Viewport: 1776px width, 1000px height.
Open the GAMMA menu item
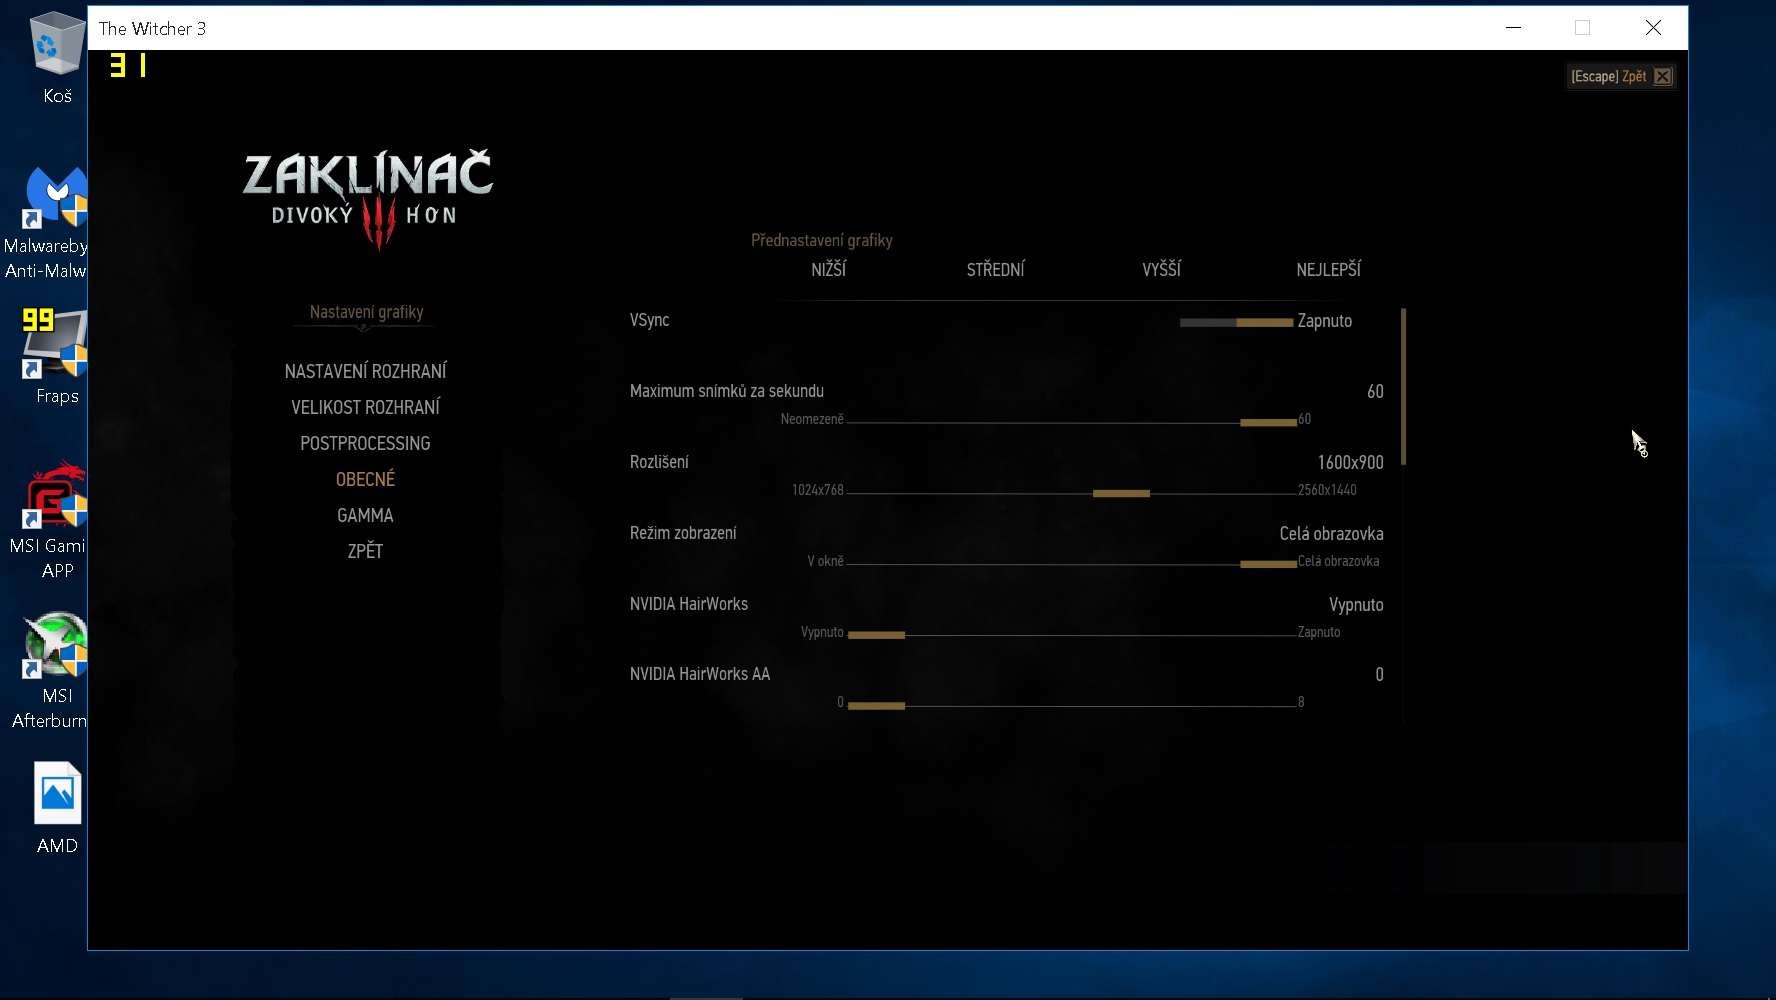365,515
